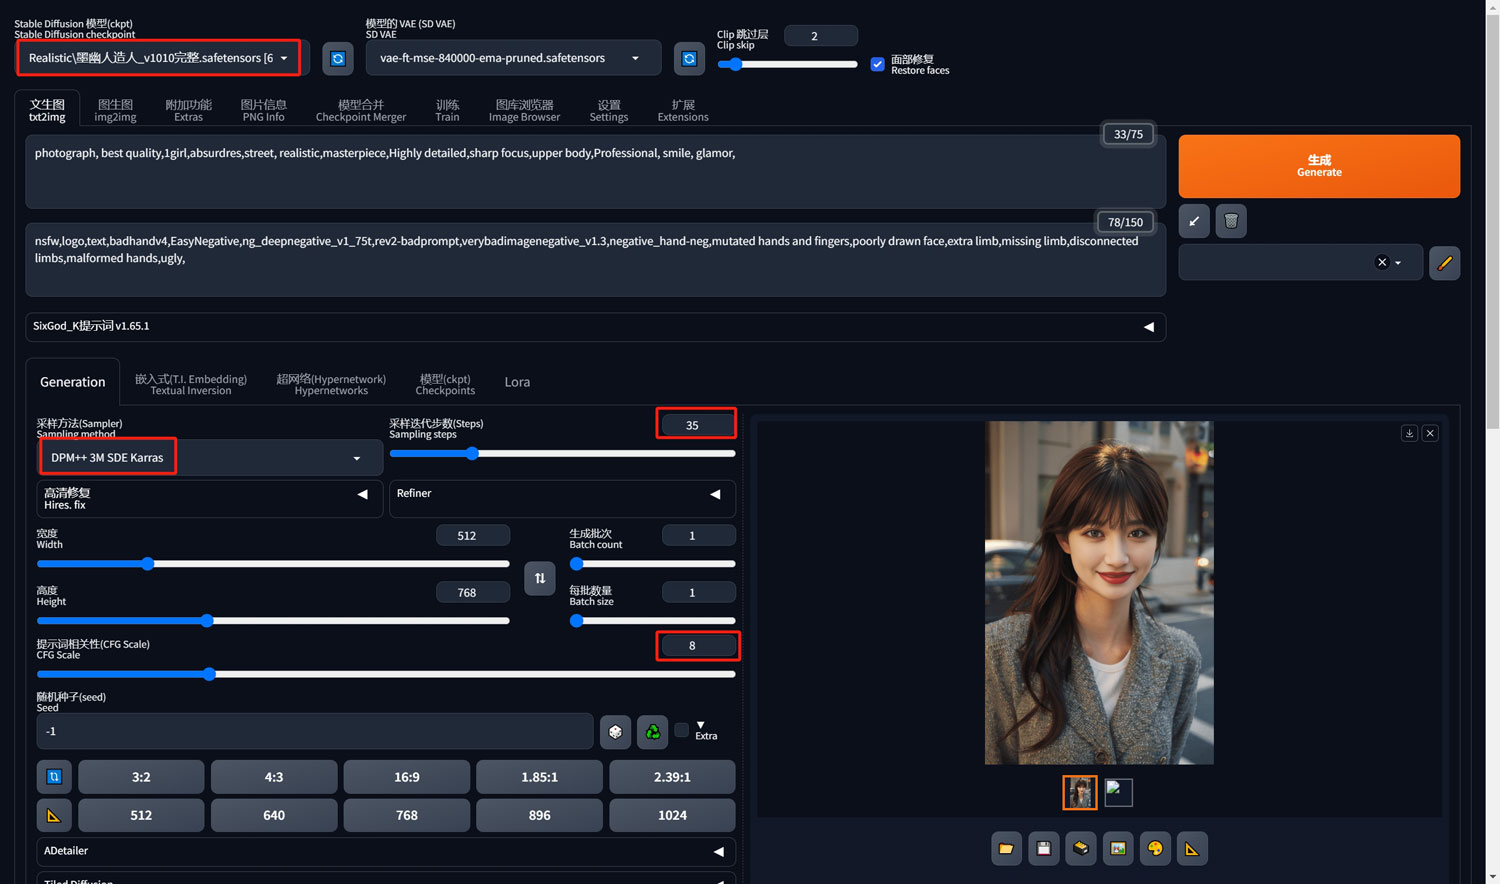Expand the Hires. fix section

(209, 498)
